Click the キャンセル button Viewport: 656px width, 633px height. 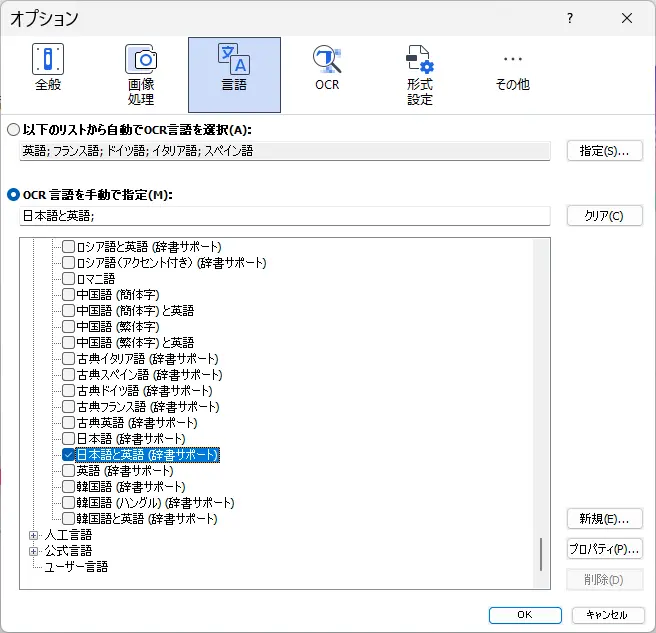(607, 615)
